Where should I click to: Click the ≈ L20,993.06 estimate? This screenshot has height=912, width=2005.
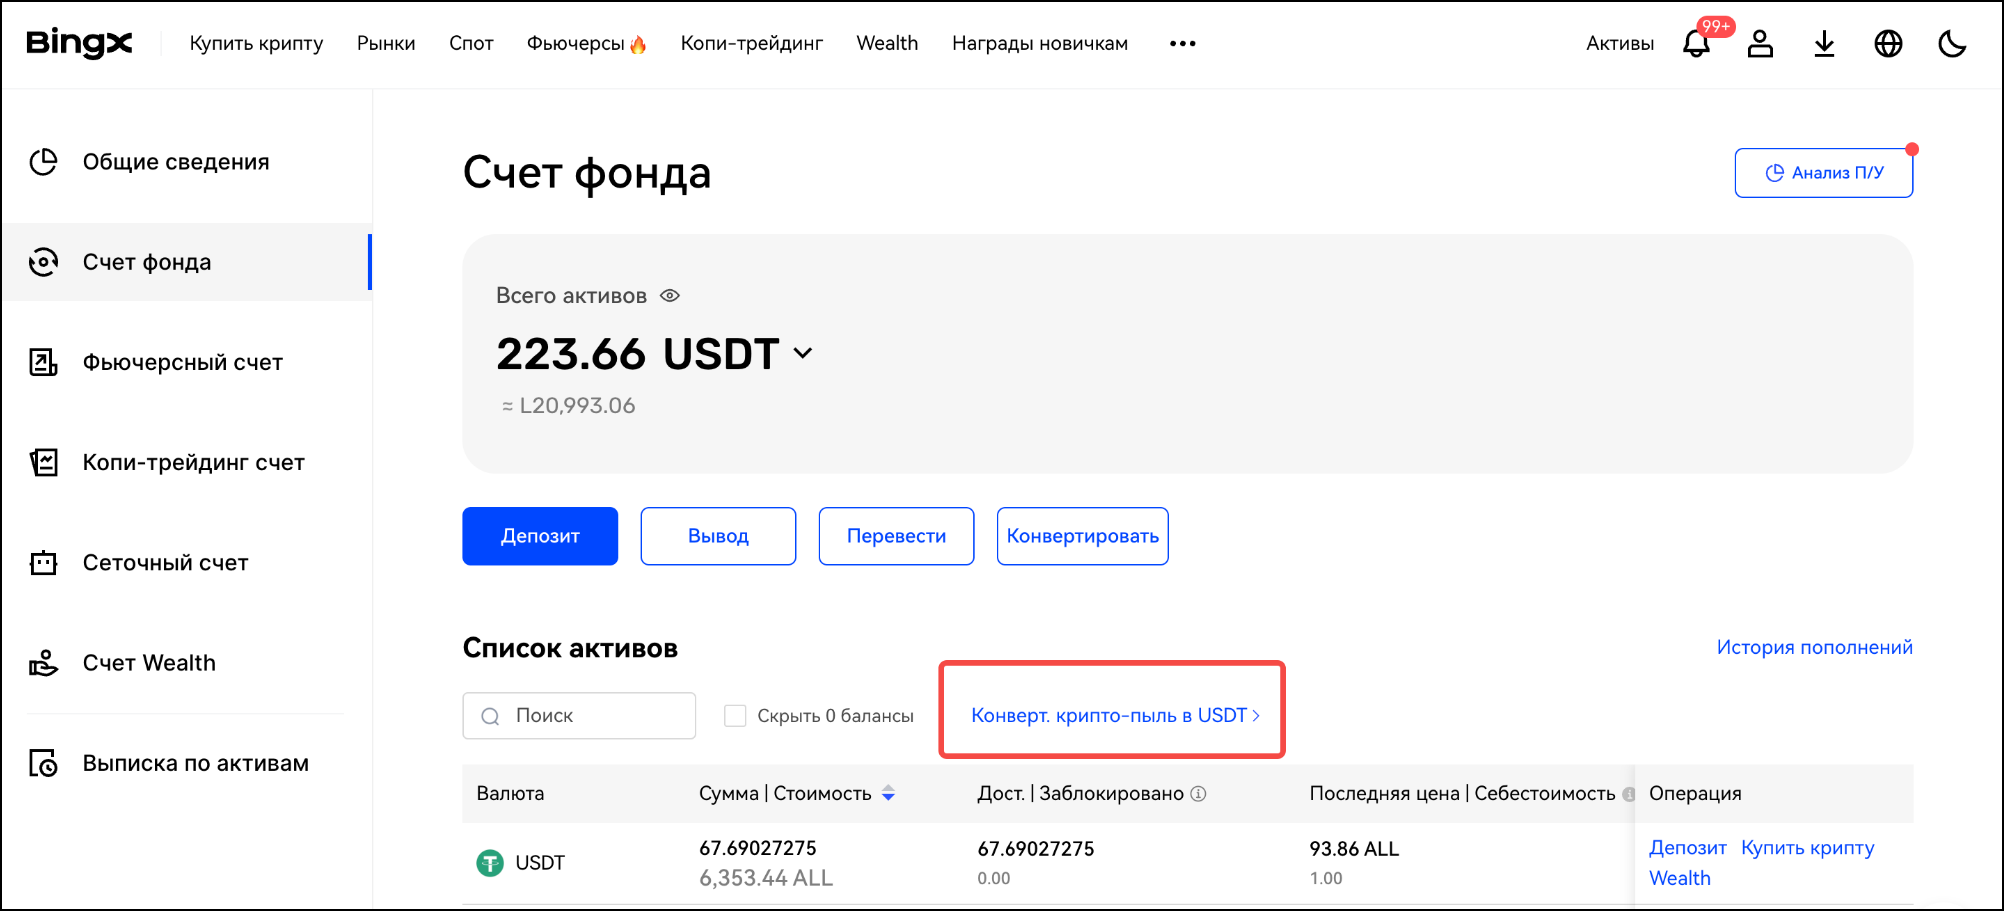568,406
